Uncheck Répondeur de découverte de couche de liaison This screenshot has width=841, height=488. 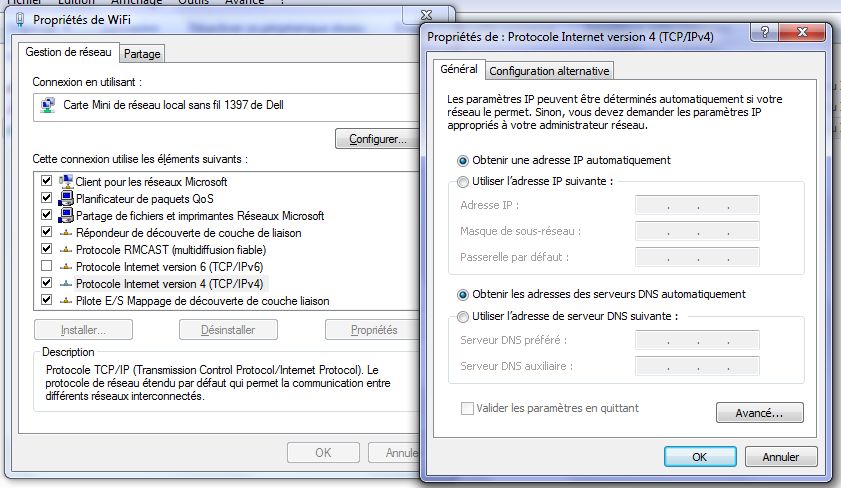click(x=47, y=232)
